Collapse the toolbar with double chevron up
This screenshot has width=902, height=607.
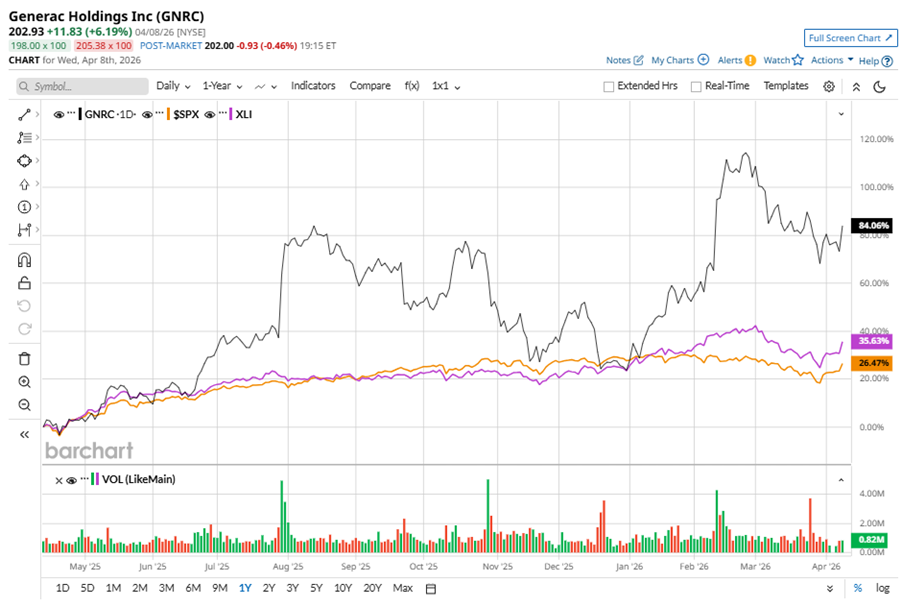(x=856, y=87)
